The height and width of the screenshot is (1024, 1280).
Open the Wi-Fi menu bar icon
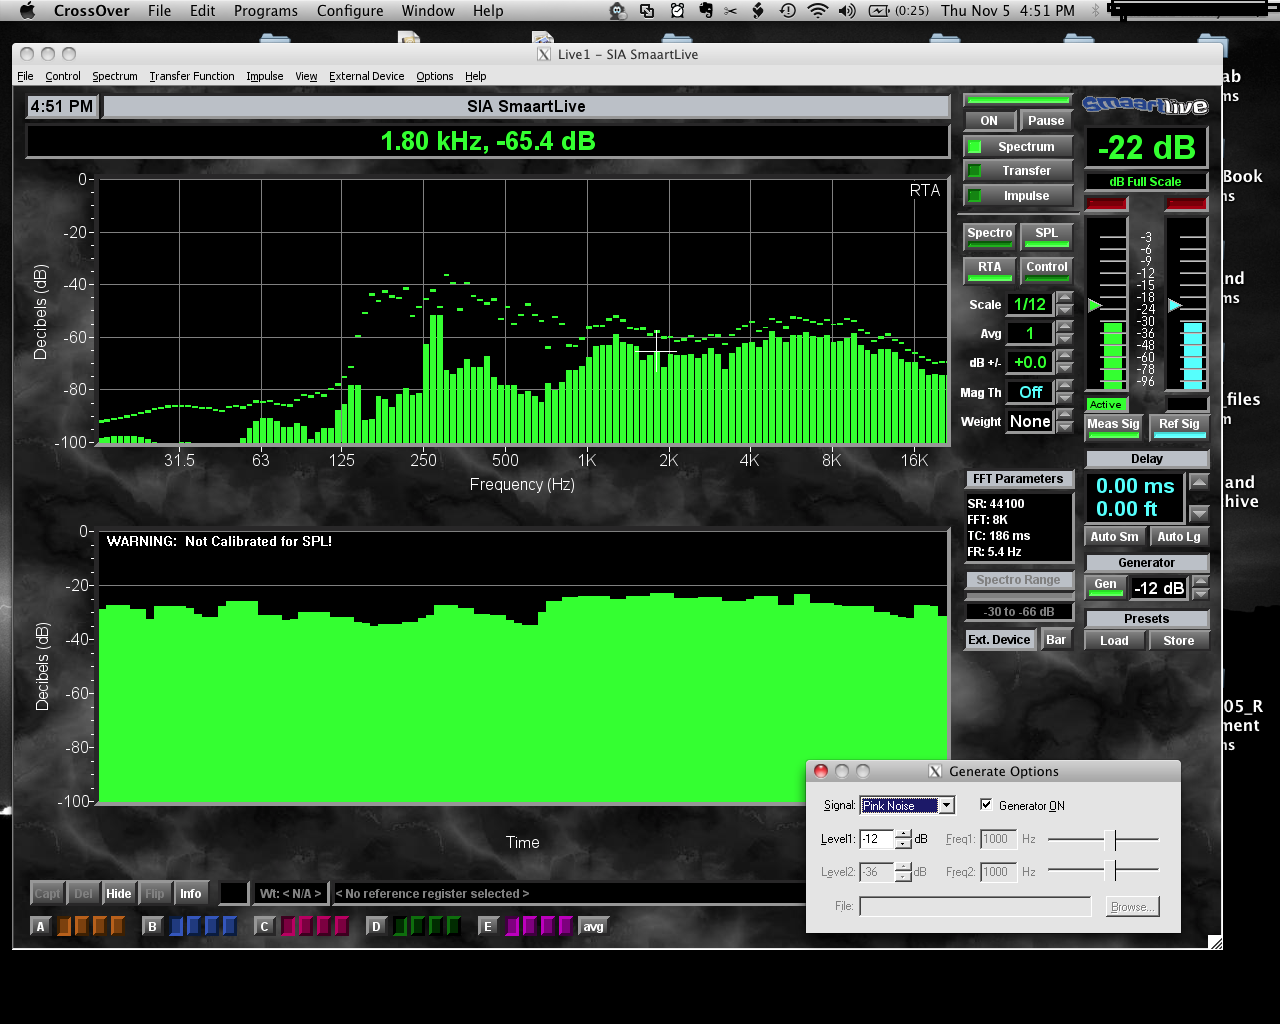818,11
